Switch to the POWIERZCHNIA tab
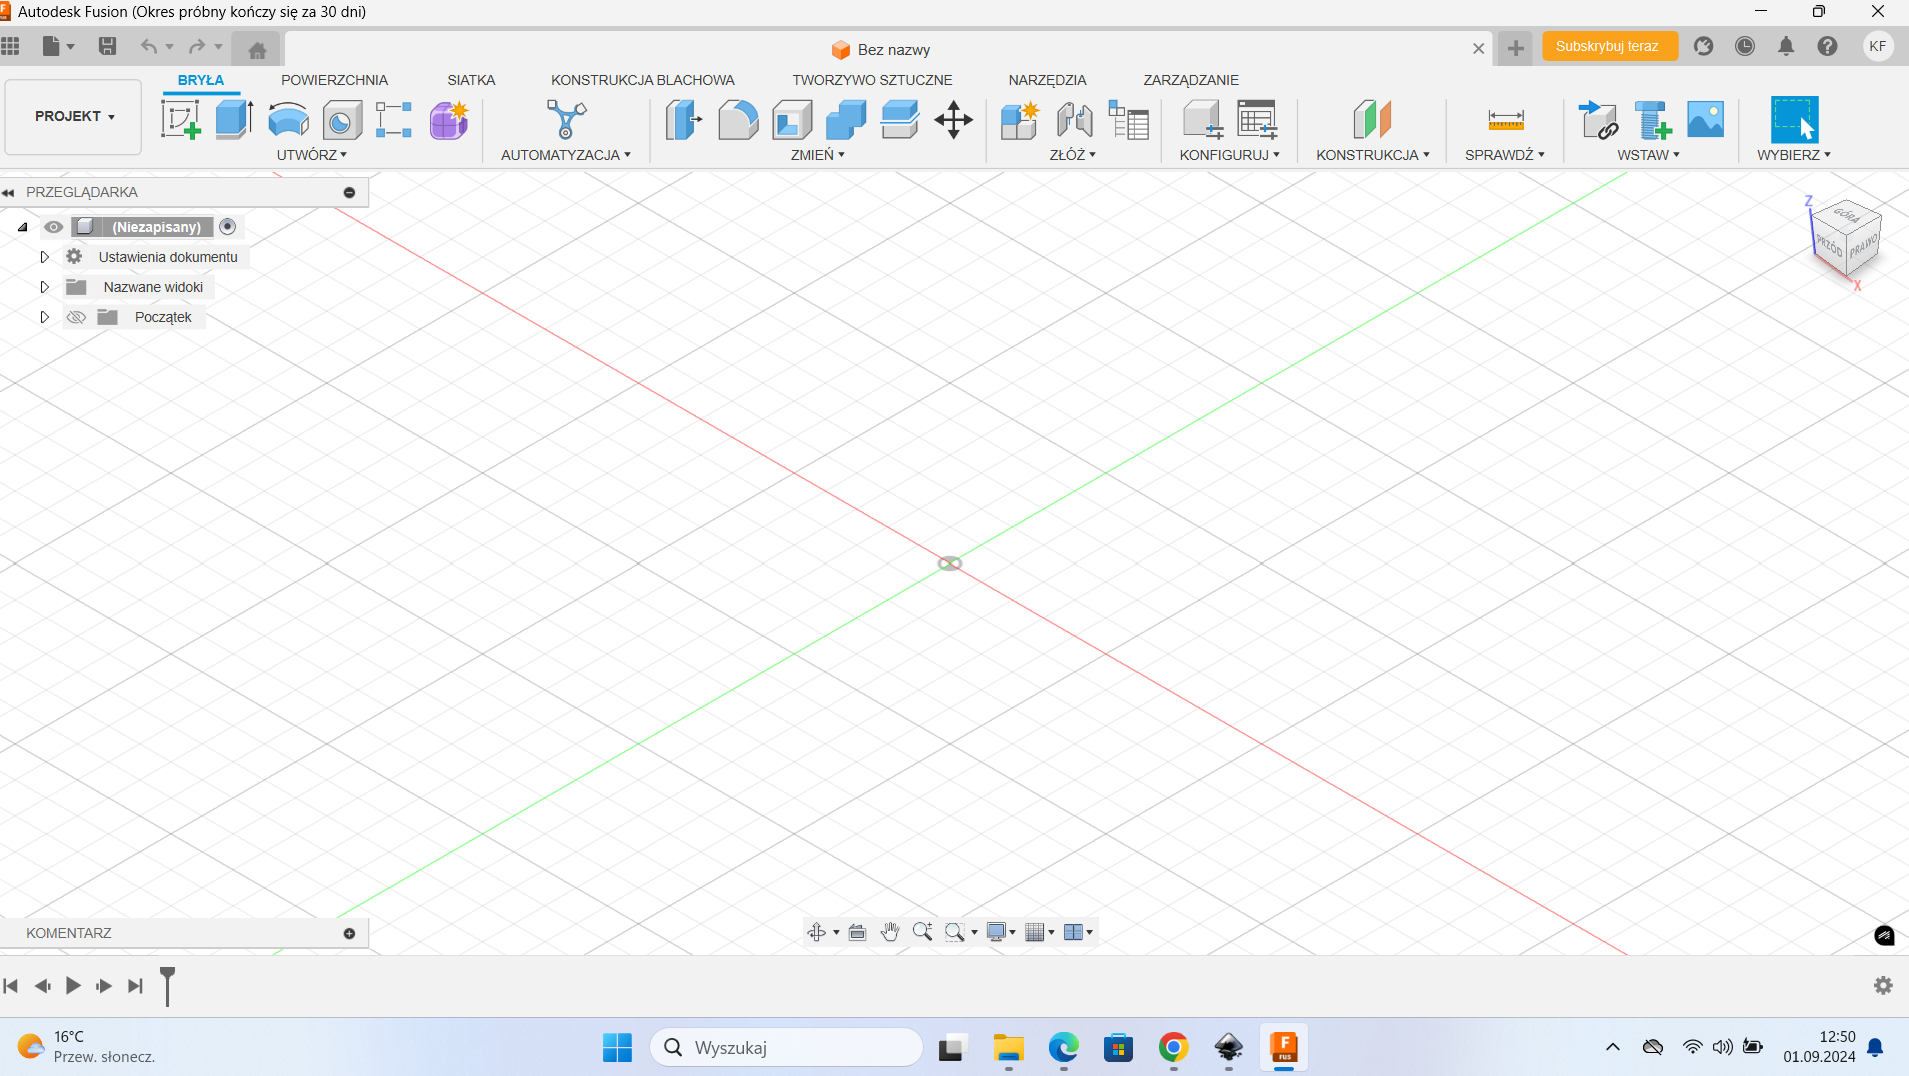 [x=334, y=80]
